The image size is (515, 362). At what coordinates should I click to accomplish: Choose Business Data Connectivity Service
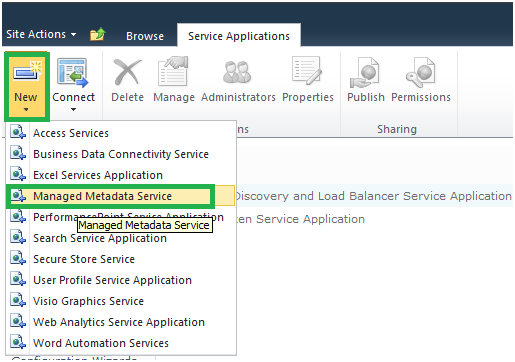point(121,154)
